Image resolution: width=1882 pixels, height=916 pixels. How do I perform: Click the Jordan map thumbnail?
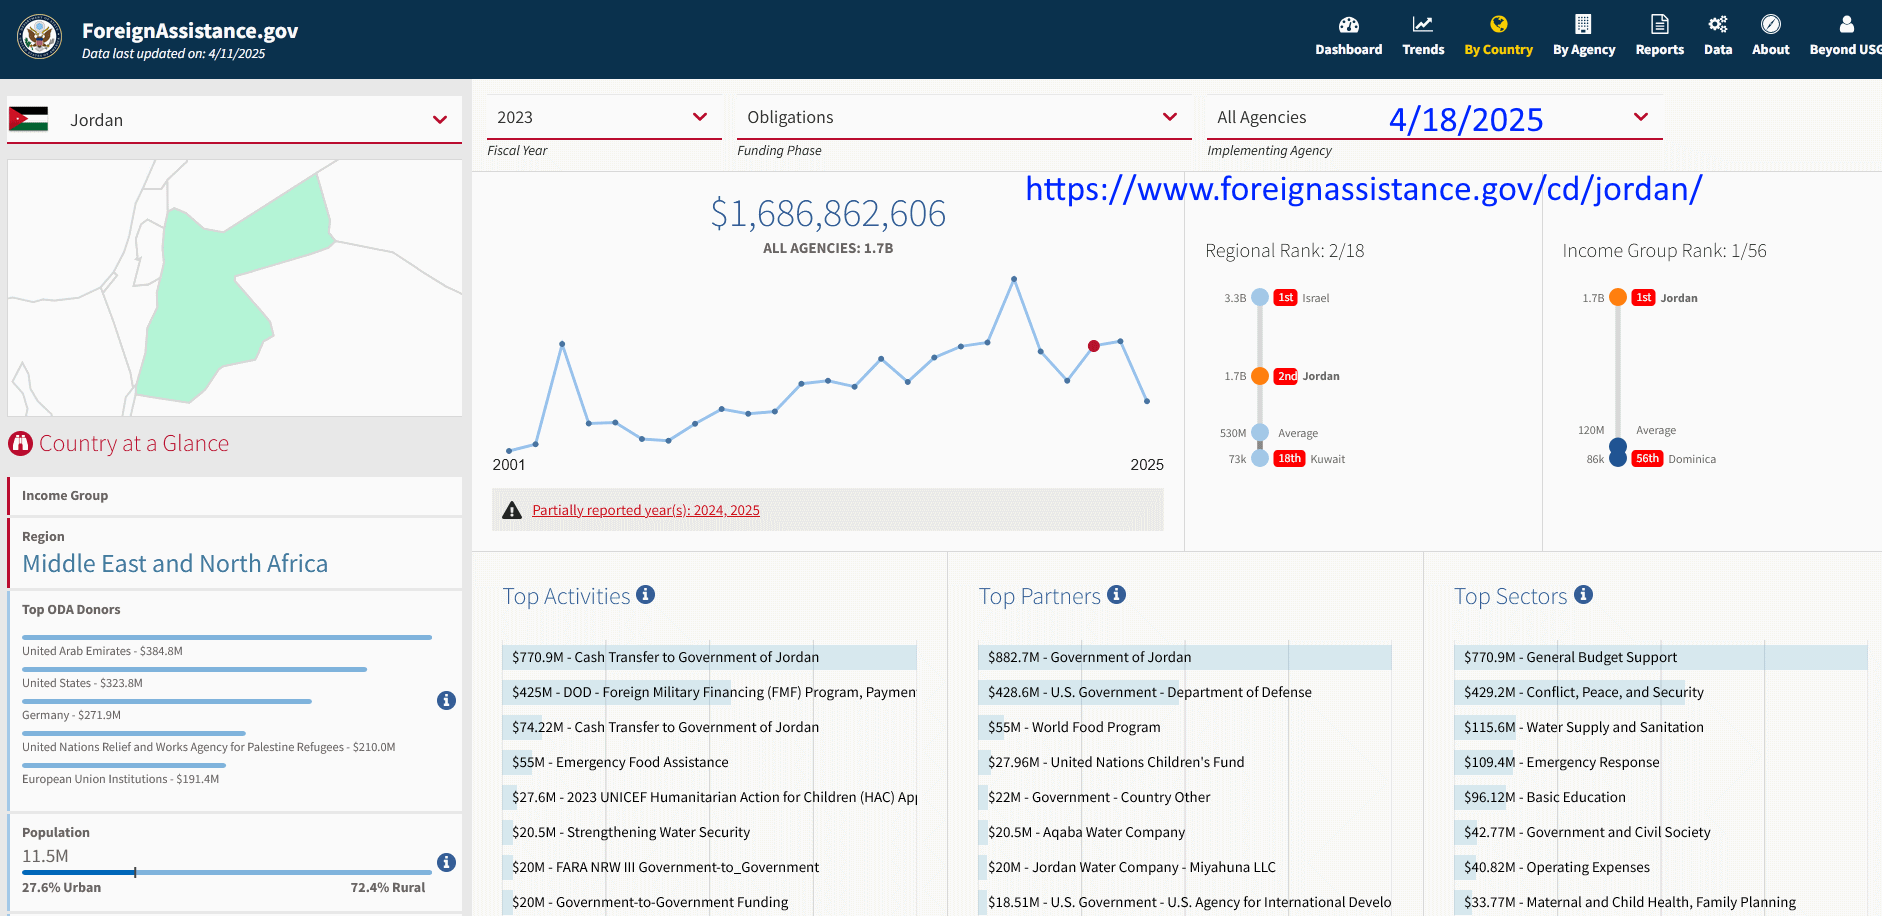click(234, 288)
